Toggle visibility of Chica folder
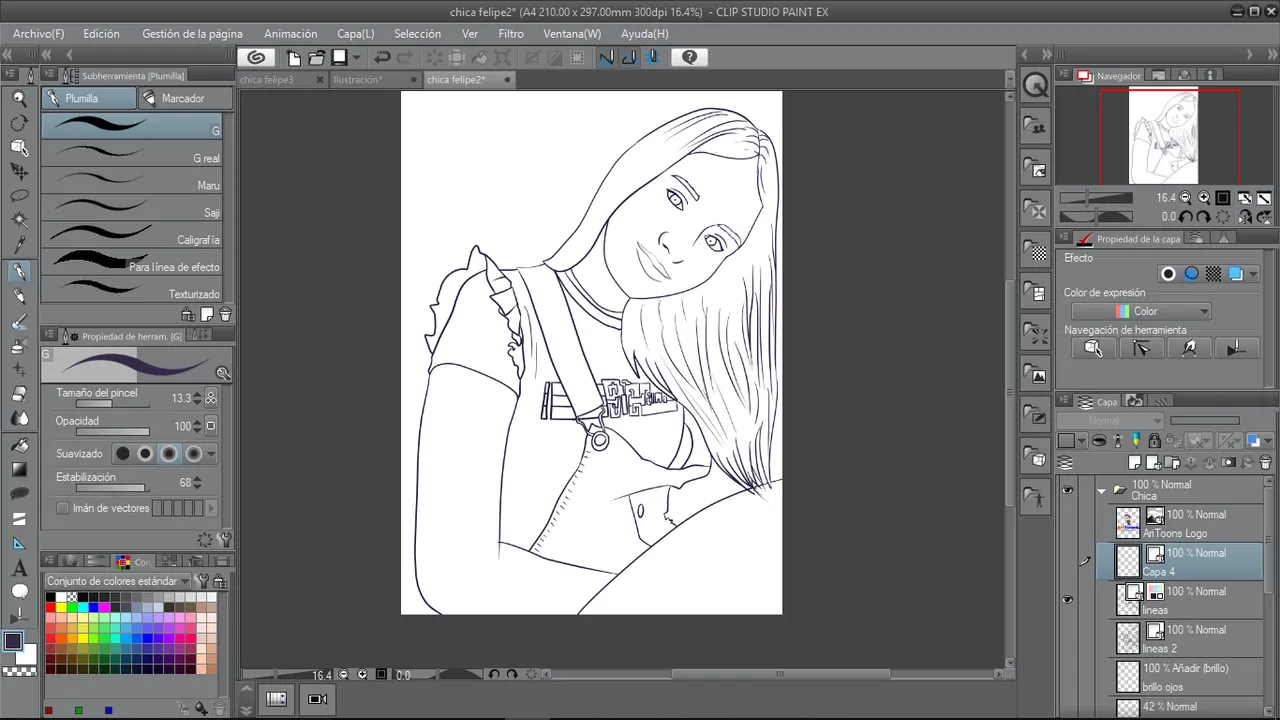1280x720 pixels. (1068, 490)
